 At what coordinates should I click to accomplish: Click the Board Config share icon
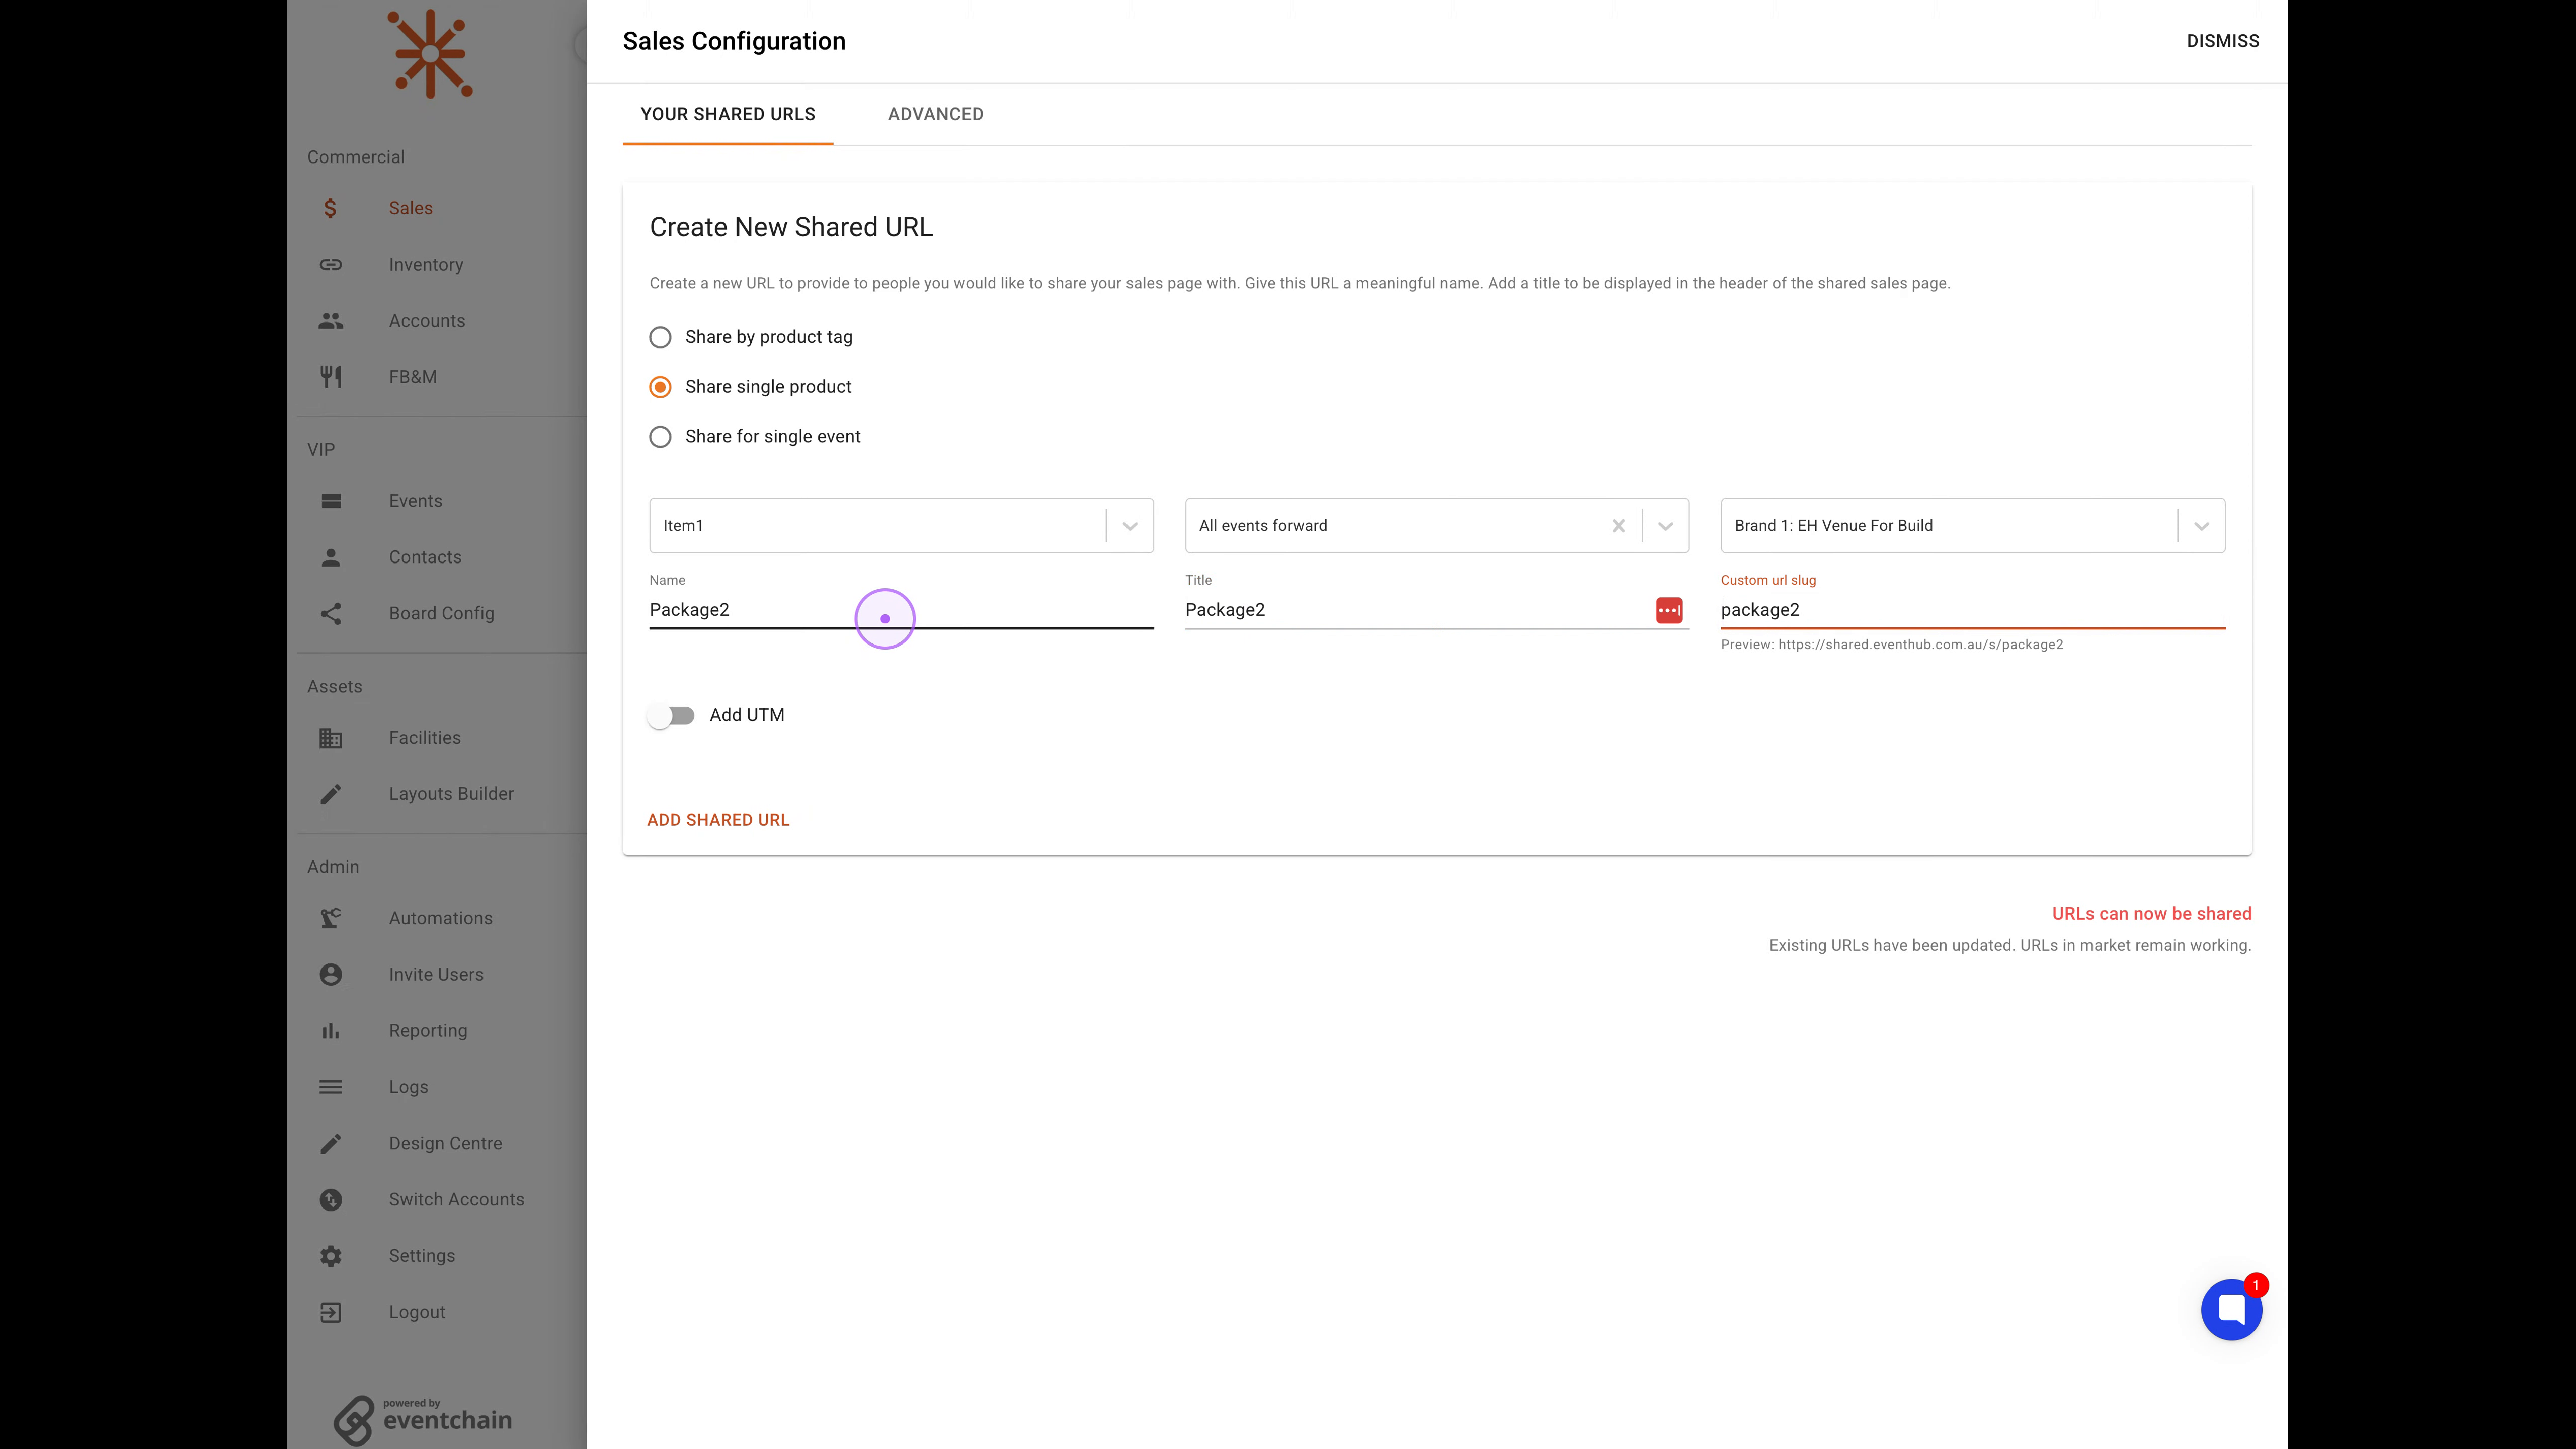click(331, 613)
